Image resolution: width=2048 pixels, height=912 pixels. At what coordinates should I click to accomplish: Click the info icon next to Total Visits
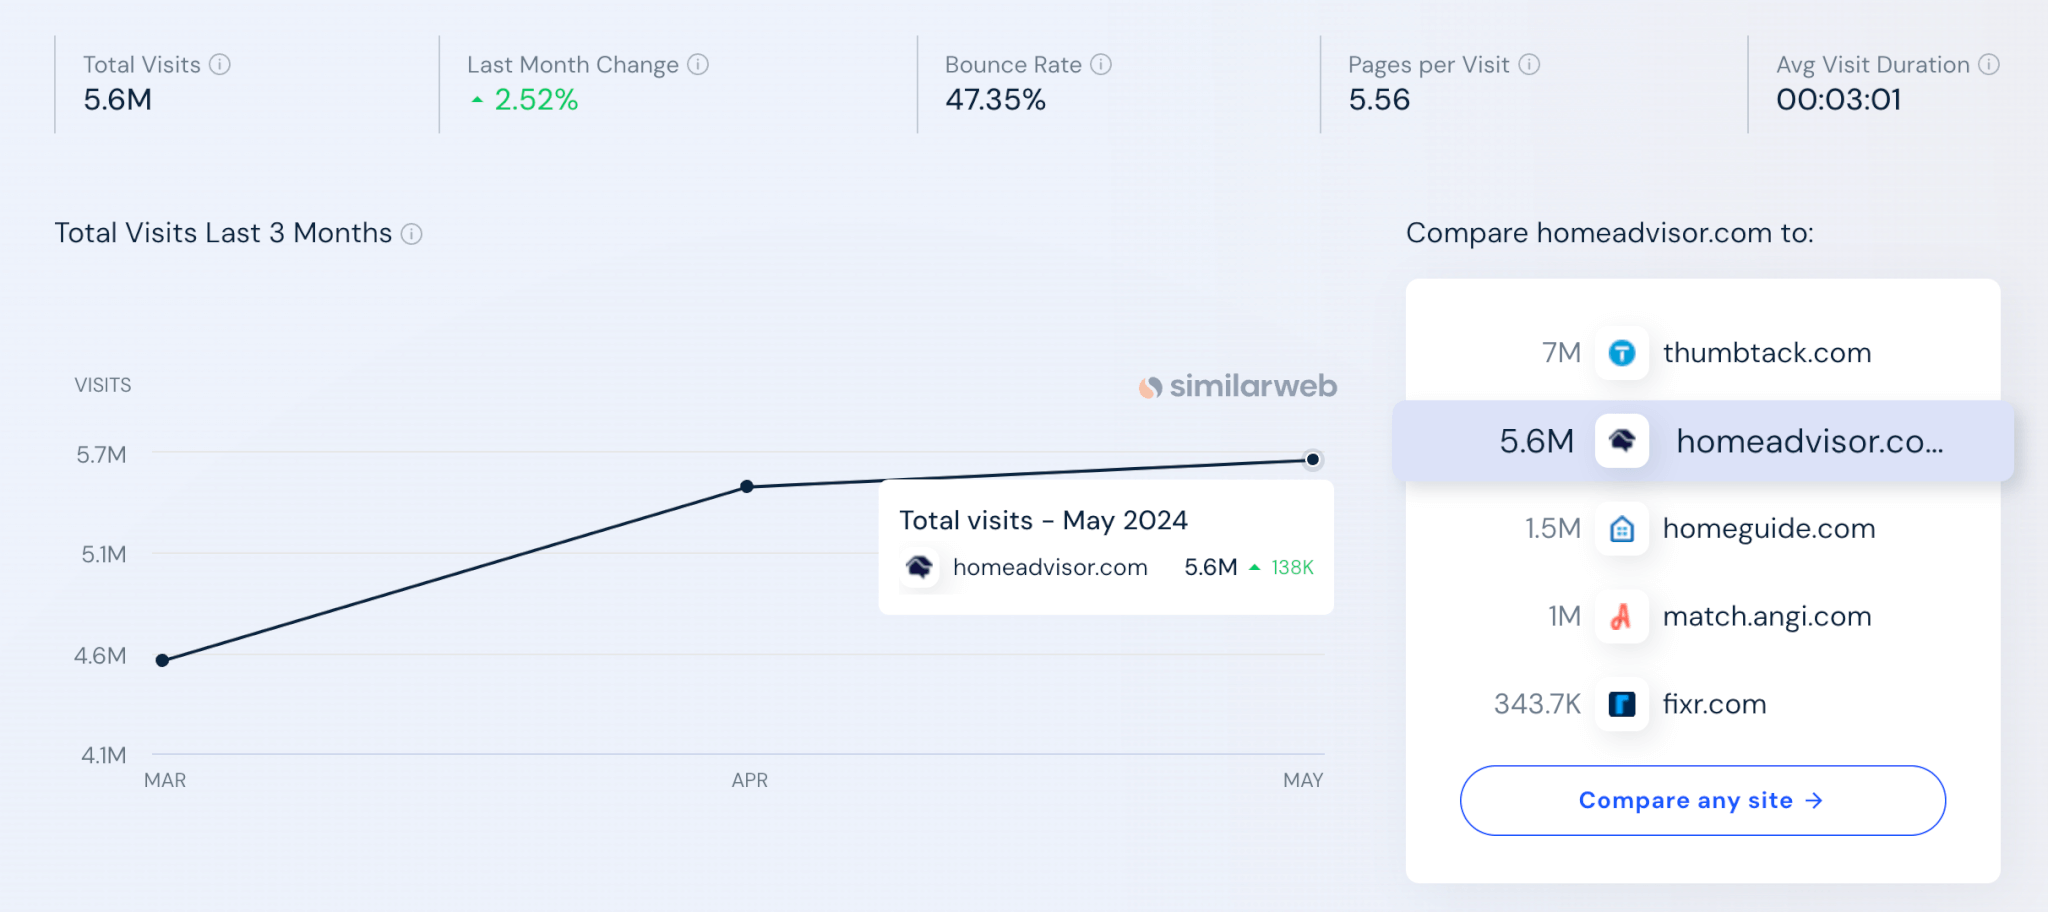click(220, 65)
